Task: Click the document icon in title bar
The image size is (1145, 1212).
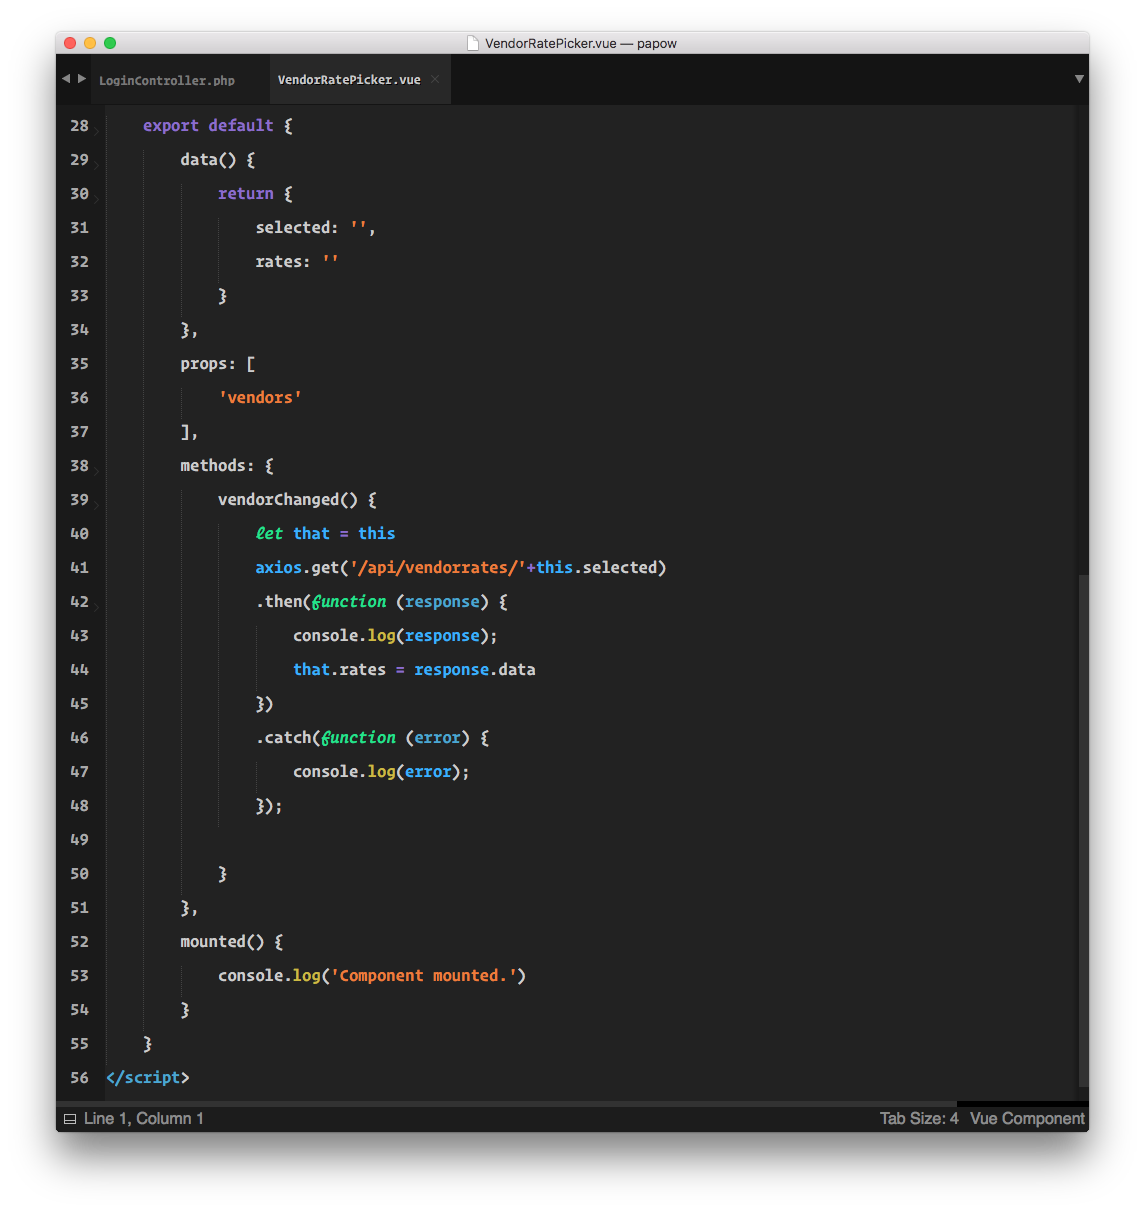Action: (473, 43)
